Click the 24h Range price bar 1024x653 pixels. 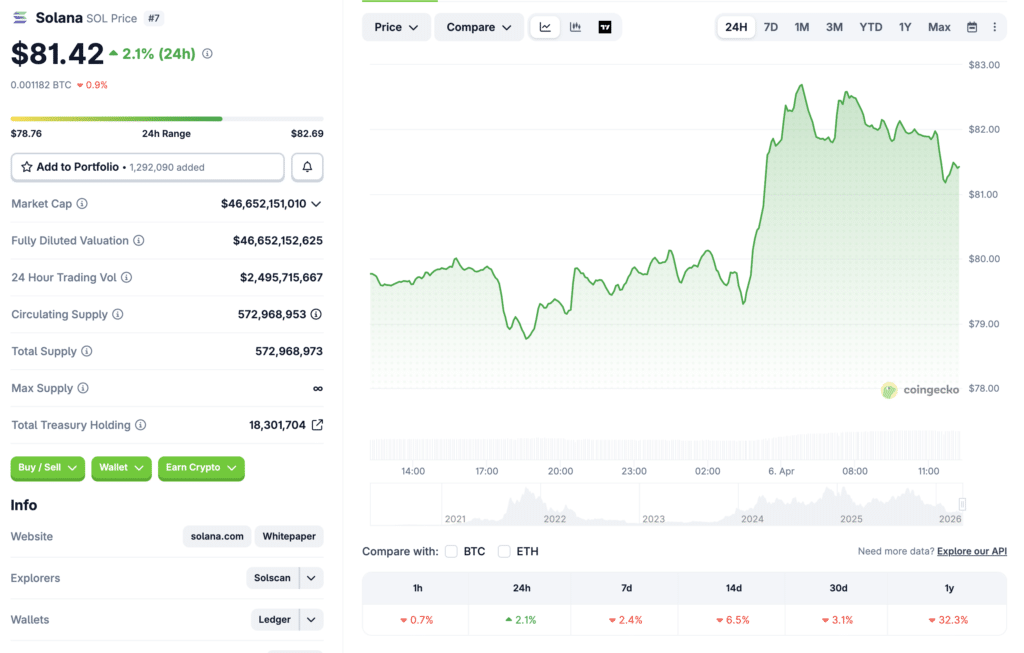(166, 117)
